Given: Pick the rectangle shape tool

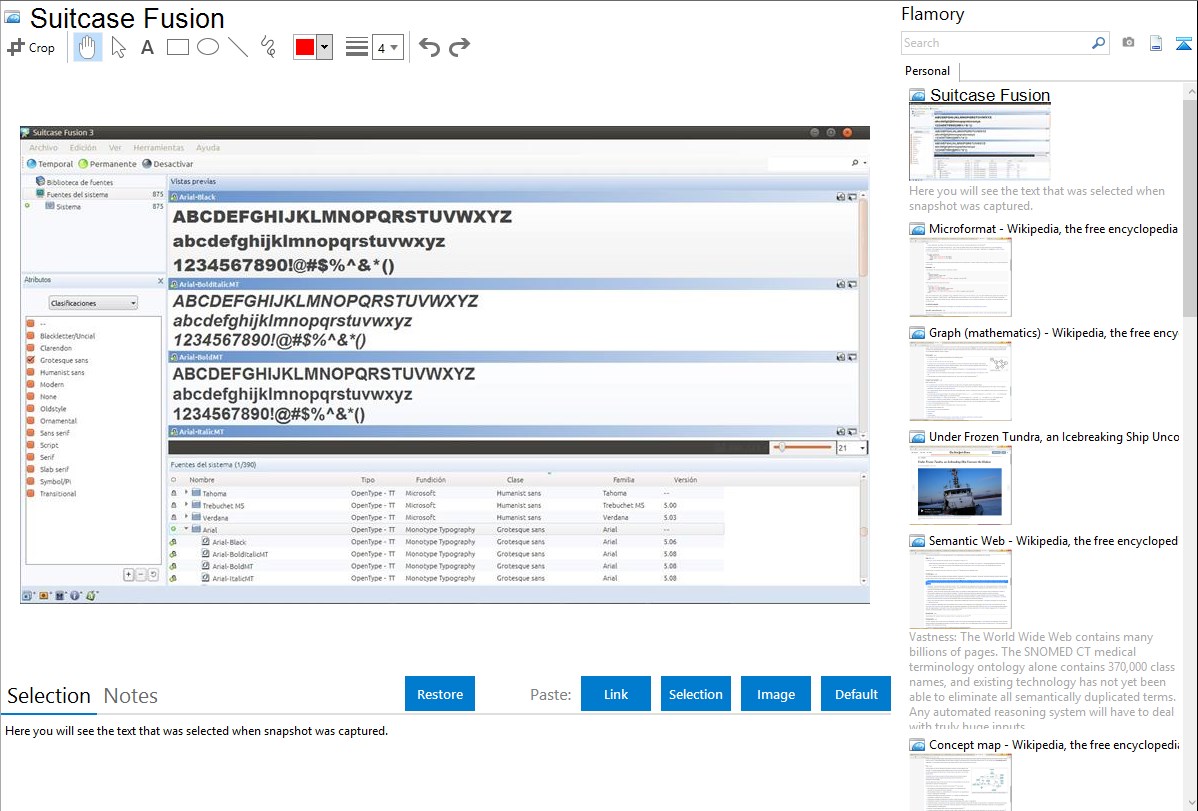Looking at the screenshot, I should coord(177,47).
